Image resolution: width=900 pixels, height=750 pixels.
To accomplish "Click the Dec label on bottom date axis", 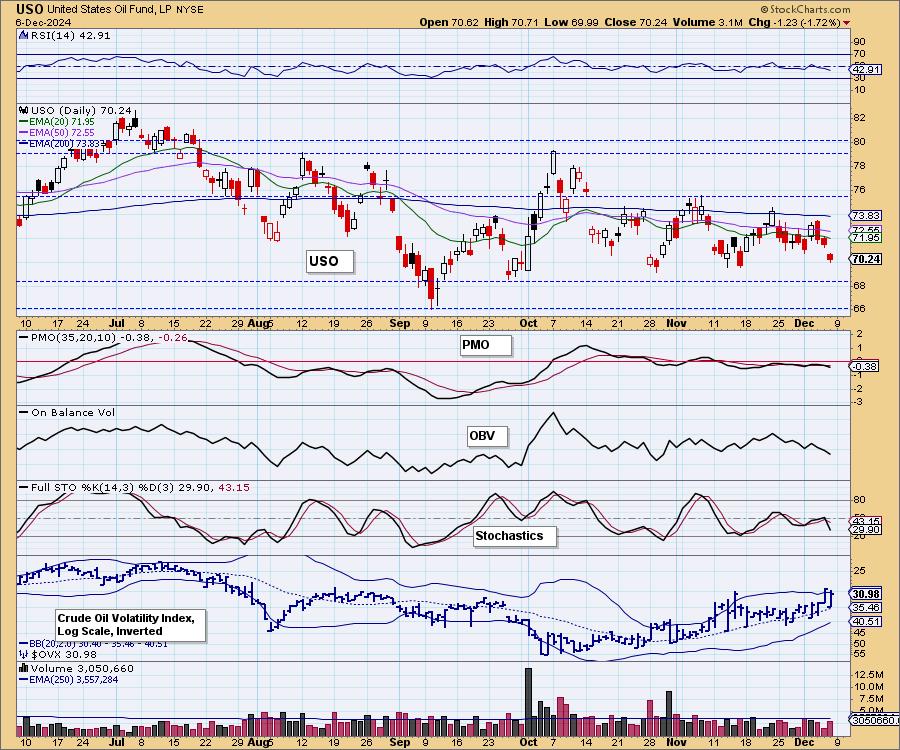I will tap(804, 742).
